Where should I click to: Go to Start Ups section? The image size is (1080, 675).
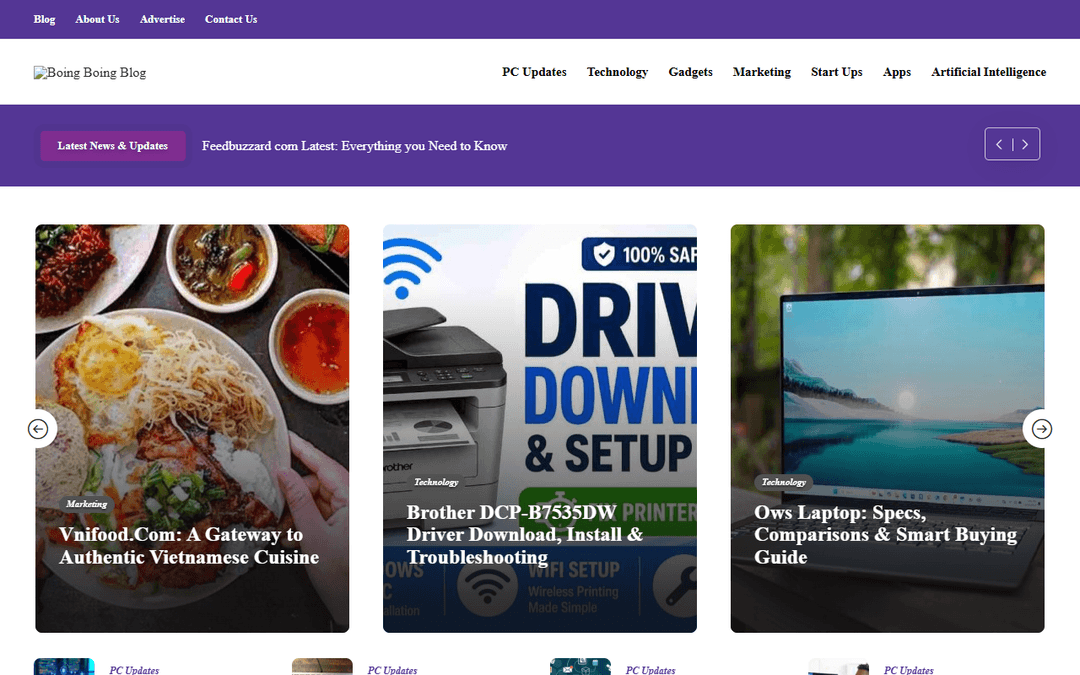[836, 72]
